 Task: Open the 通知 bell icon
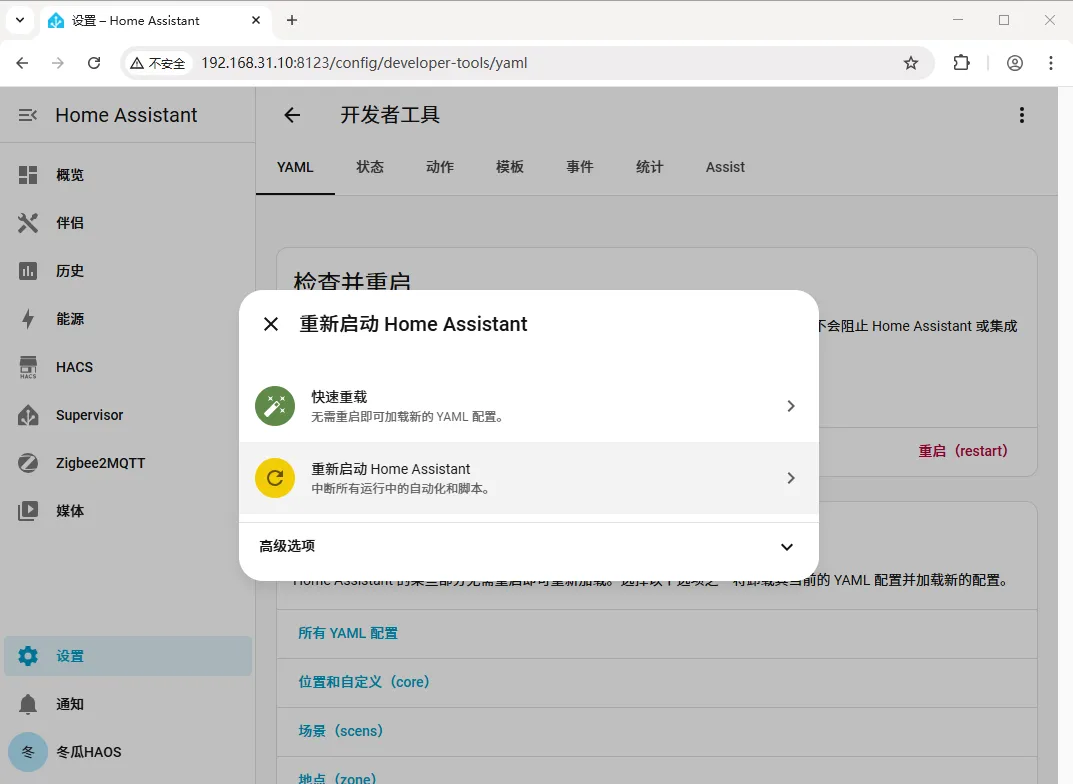click(27, 704)
